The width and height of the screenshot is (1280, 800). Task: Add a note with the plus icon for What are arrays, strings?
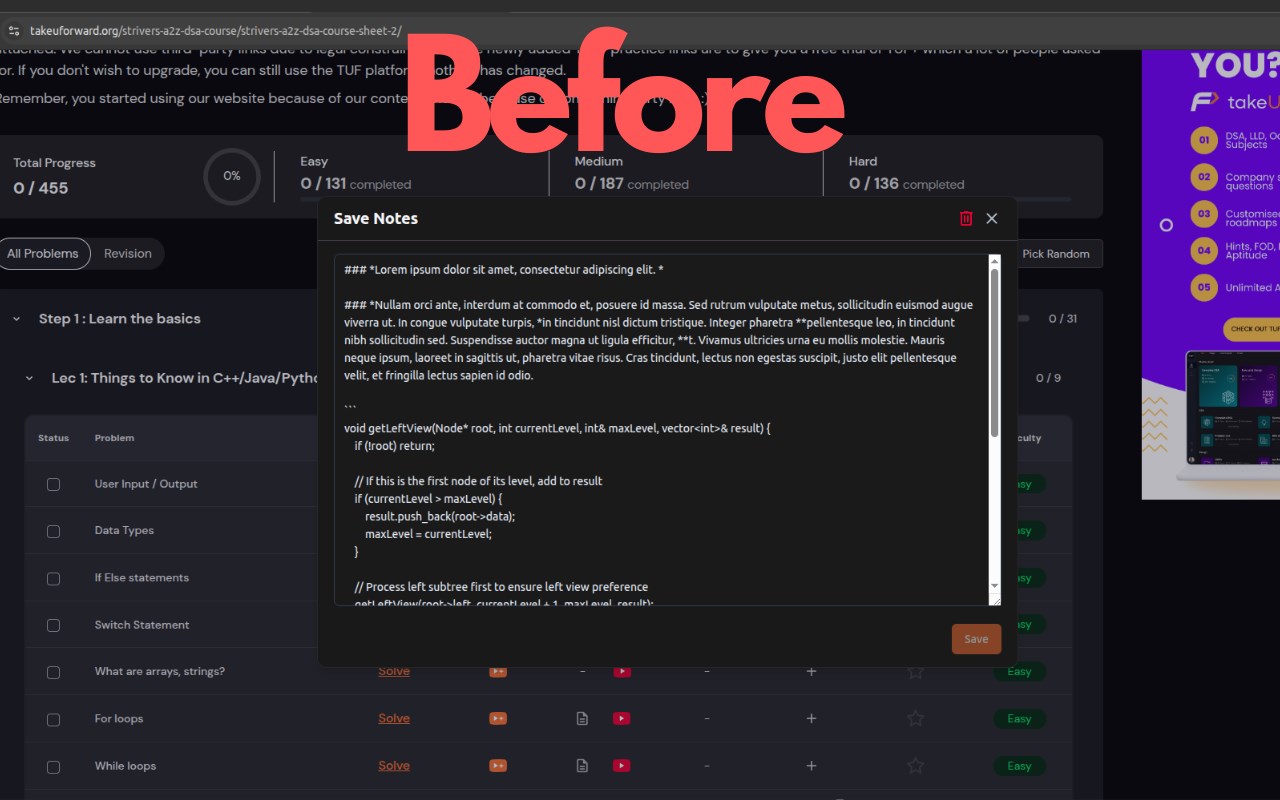point(811,671)
